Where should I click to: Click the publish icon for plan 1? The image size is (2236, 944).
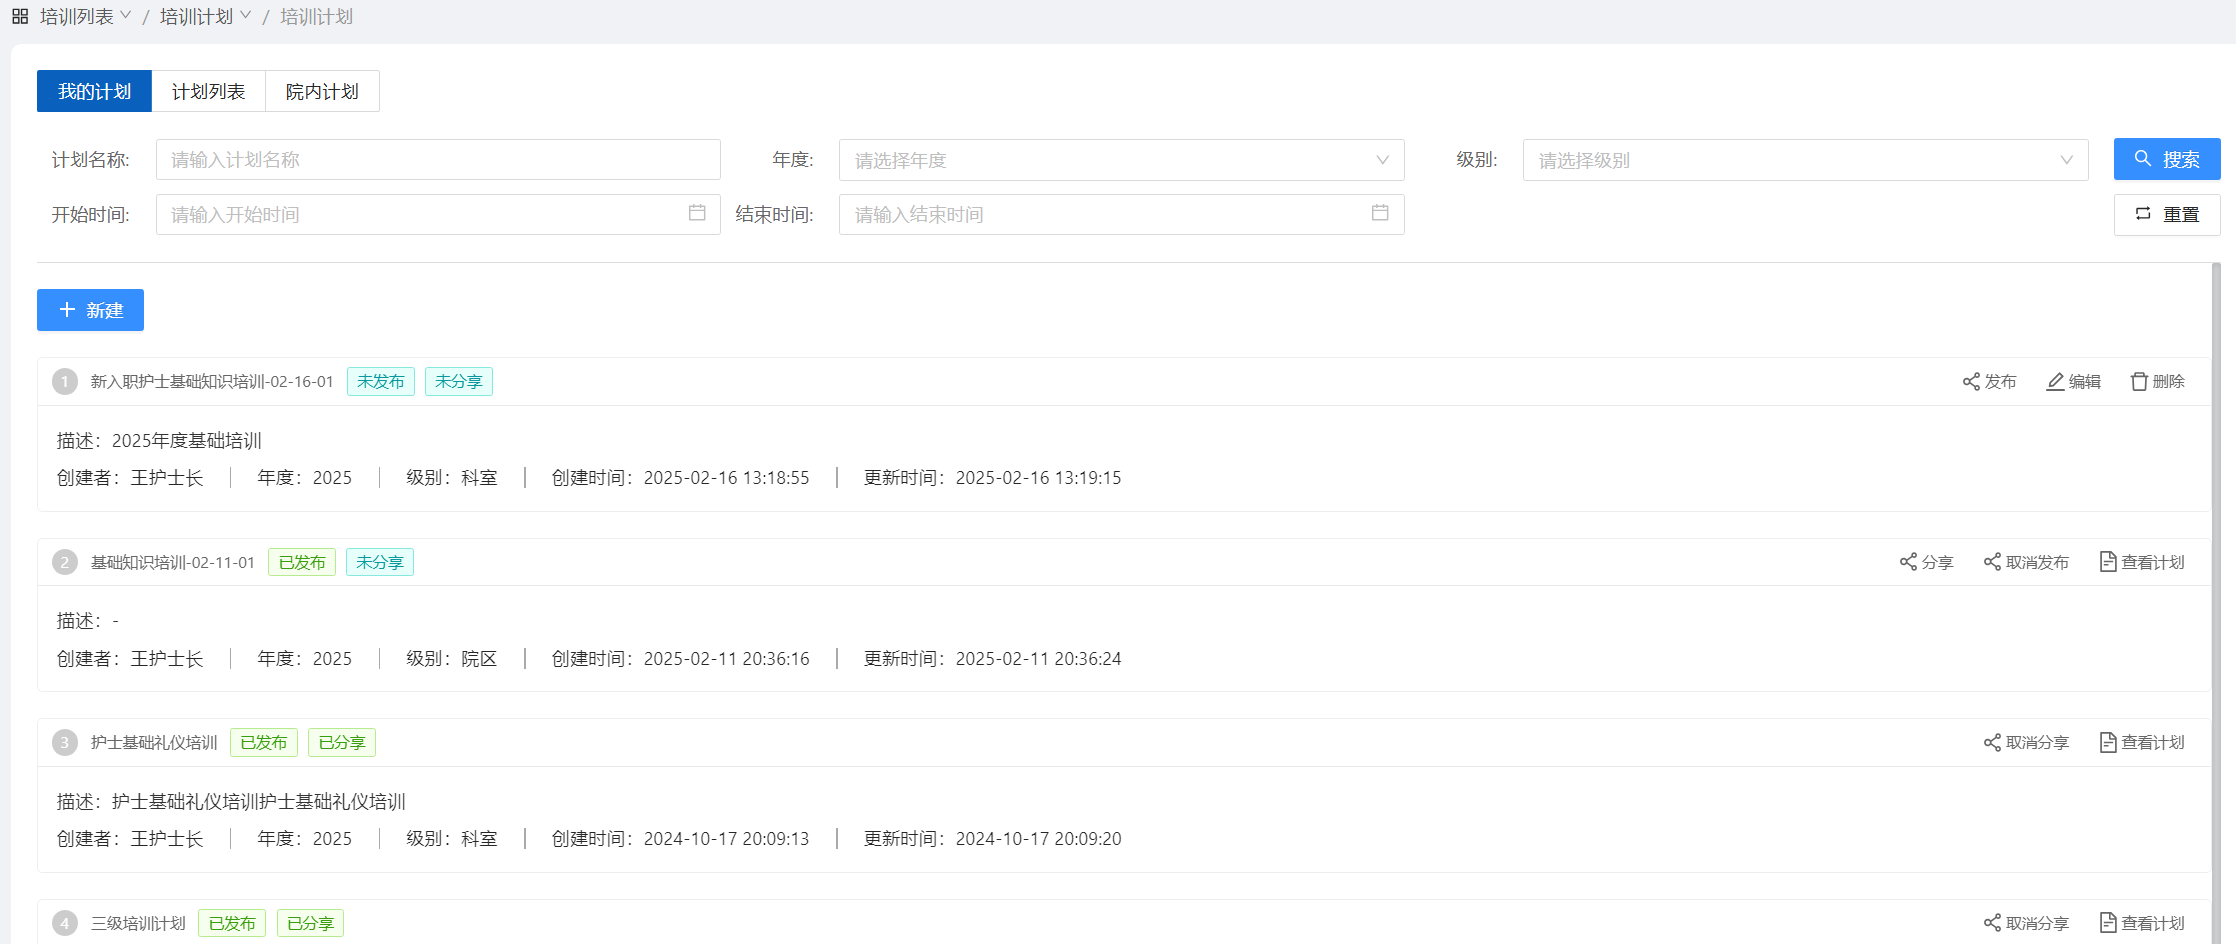click(1971, 382)
